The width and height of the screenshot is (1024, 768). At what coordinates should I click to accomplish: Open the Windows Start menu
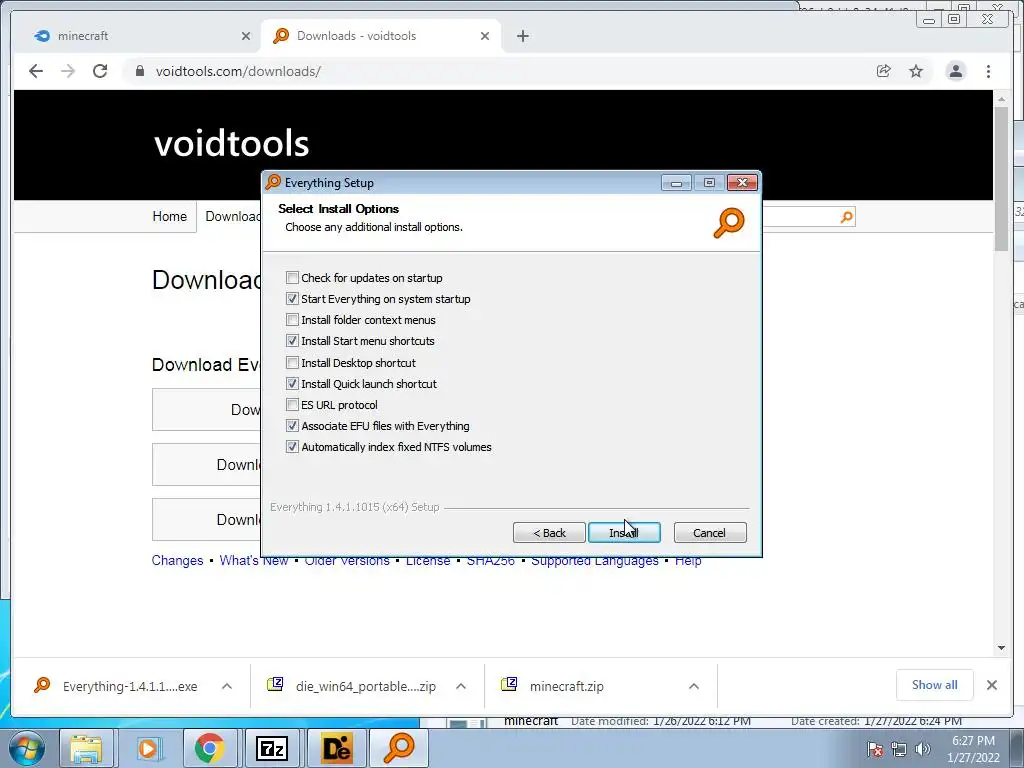tap(27, 748)
